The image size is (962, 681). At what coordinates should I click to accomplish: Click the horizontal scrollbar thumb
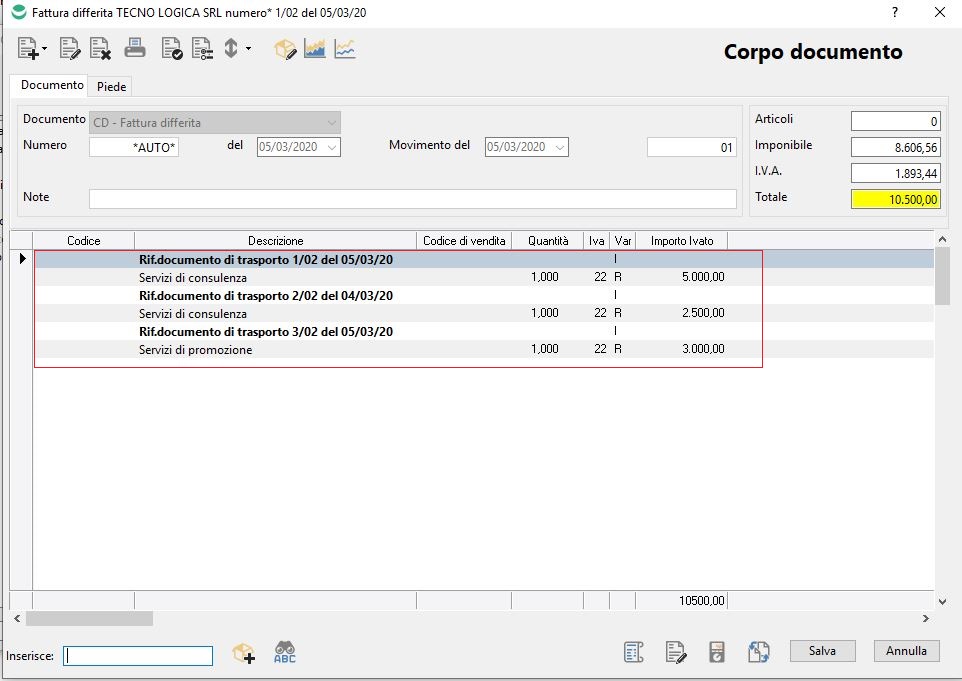tap(90, 619)
